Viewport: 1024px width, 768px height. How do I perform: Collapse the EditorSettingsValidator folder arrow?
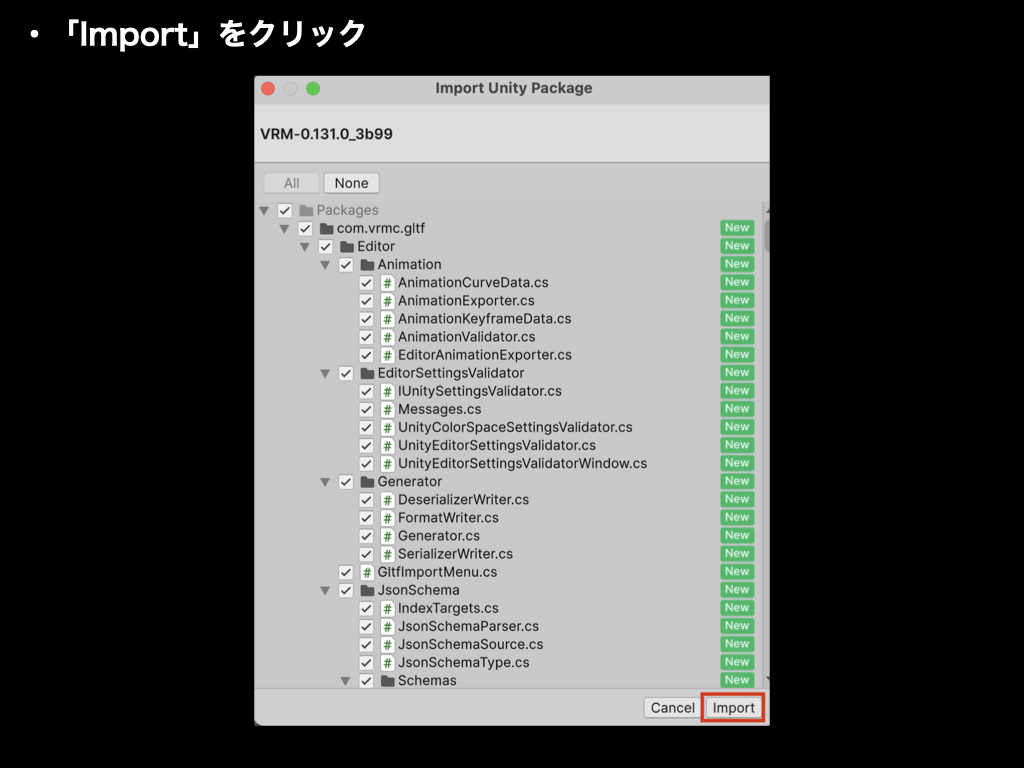point(325,374)
